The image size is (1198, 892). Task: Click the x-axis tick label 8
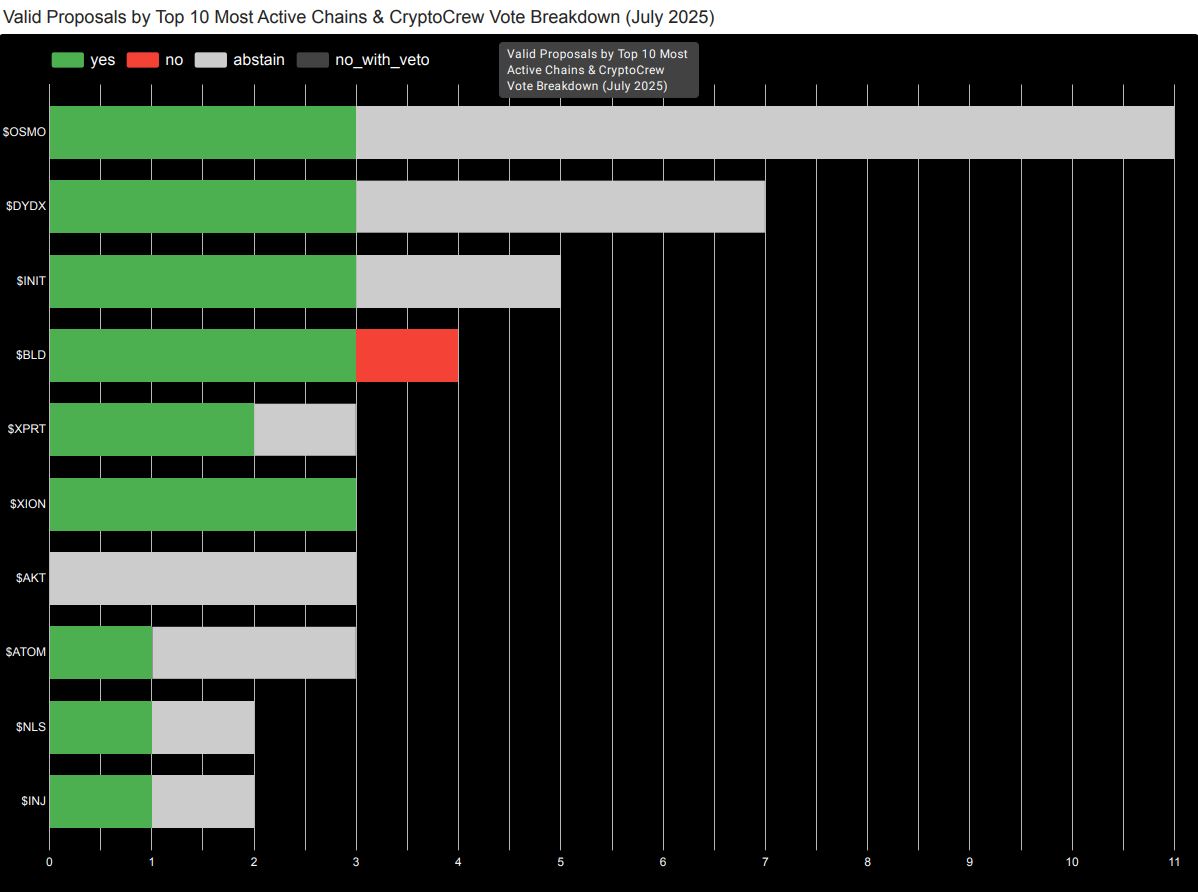(867, 862)
